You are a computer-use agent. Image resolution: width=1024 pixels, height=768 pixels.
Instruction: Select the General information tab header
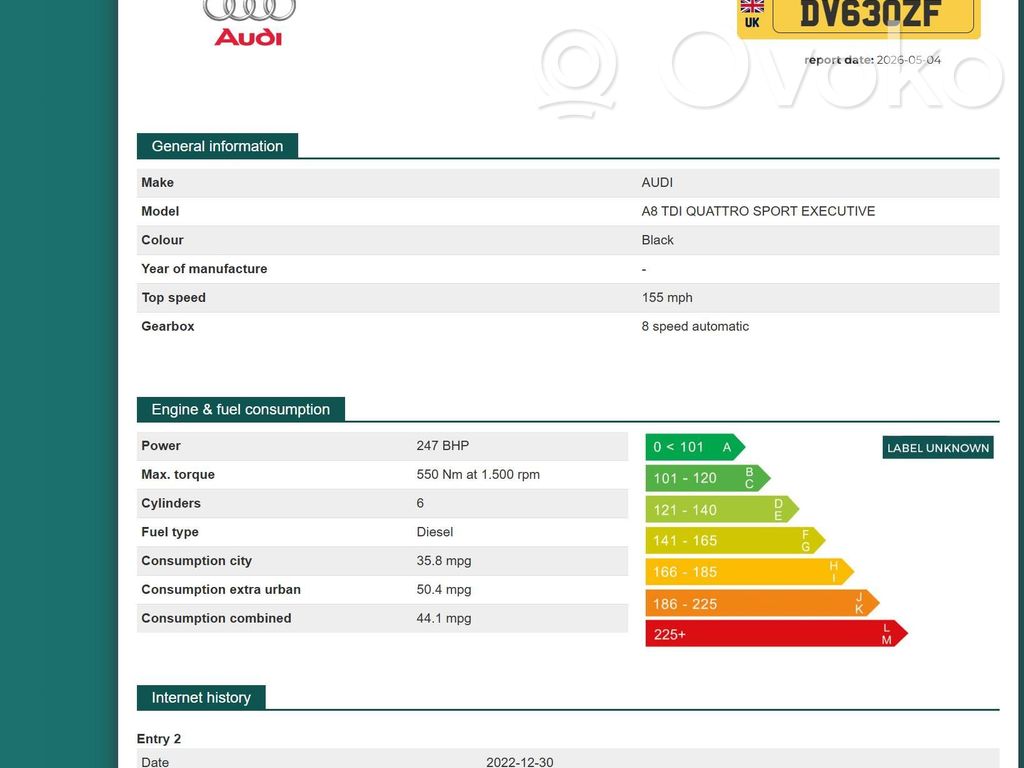(217, 146)
